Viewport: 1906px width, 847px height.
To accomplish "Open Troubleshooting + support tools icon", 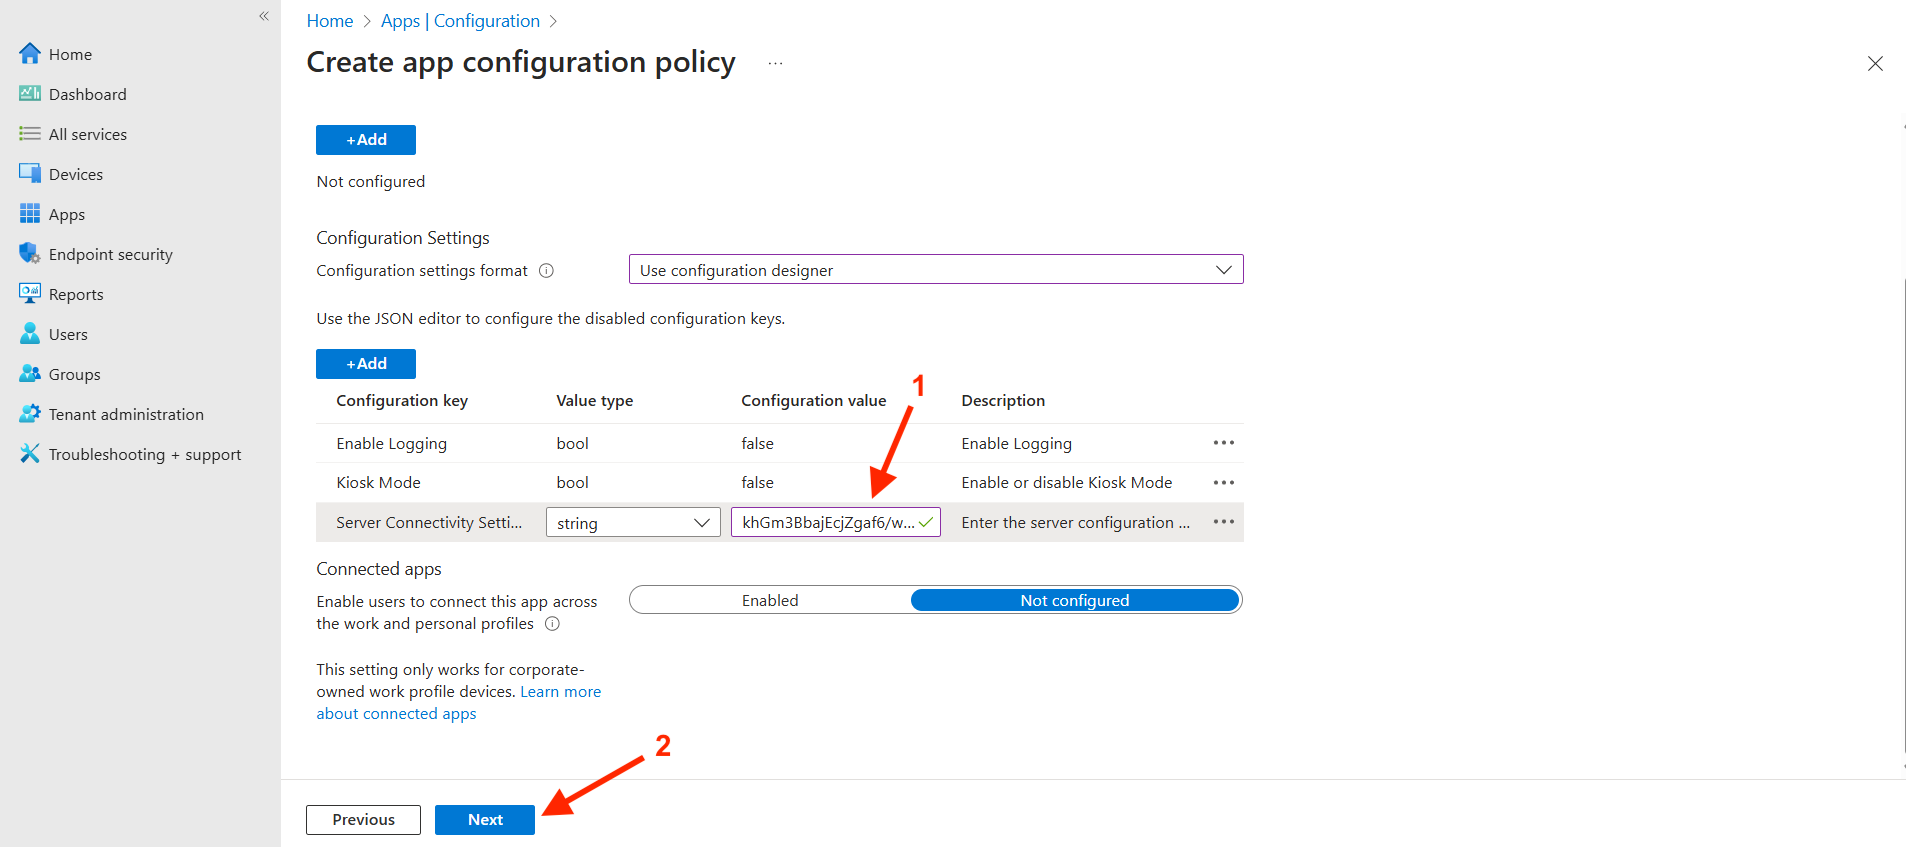I will pos(30,454).
